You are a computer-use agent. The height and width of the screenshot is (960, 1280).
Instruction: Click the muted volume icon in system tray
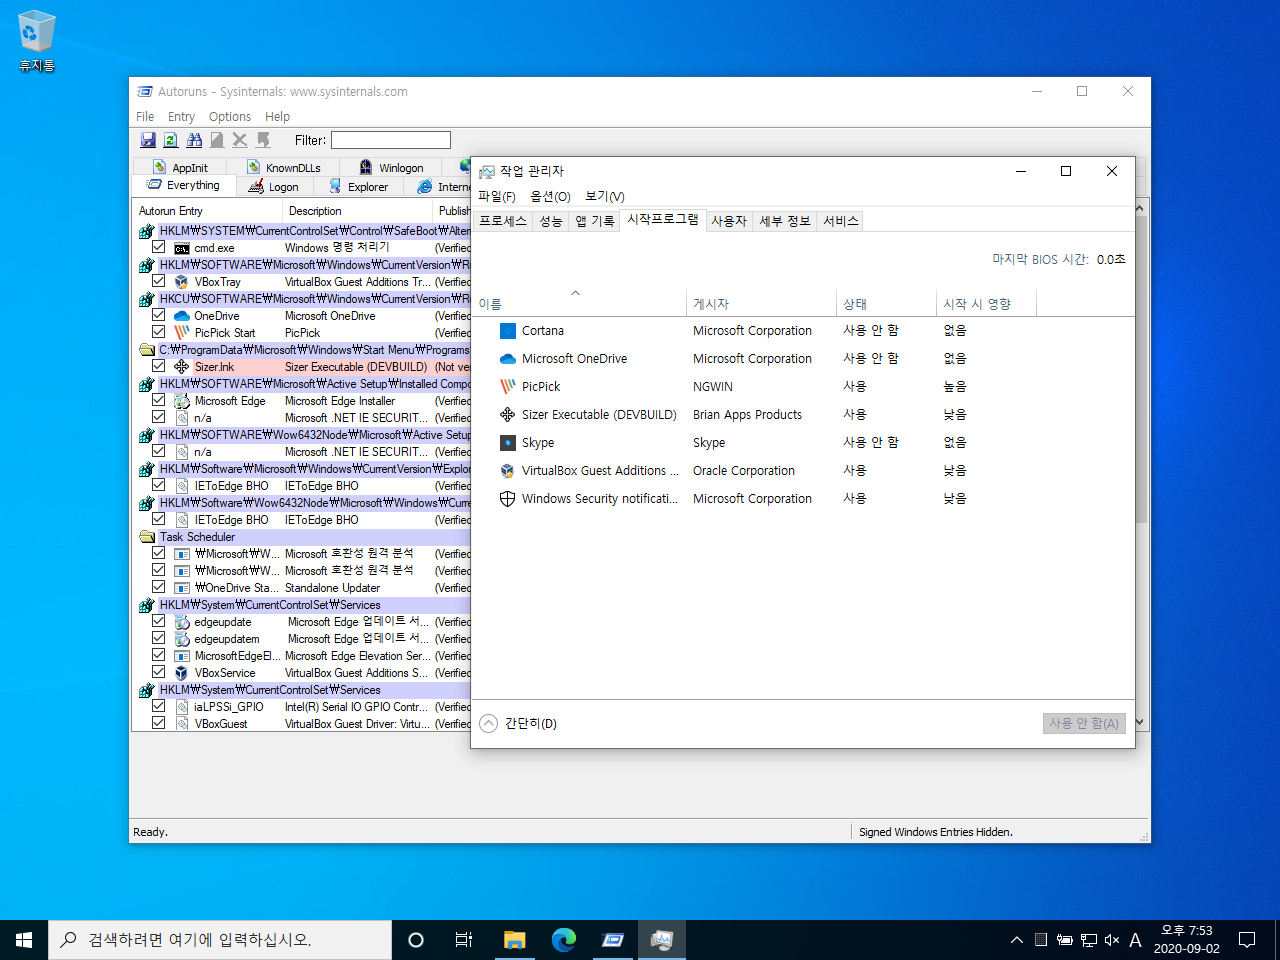[x=1112, y=940]
